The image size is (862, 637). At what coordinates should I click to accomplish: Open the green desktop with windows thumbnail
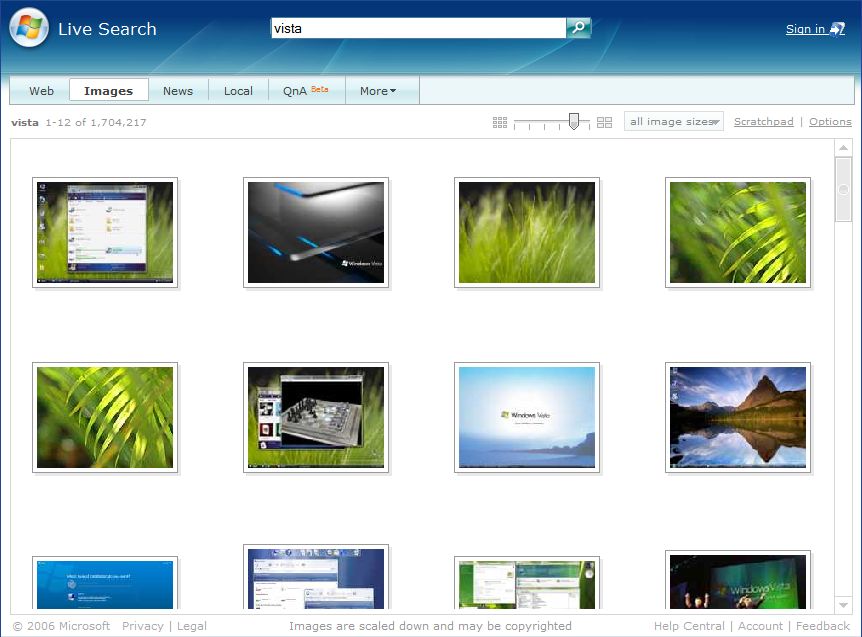[x=527, y=583]
